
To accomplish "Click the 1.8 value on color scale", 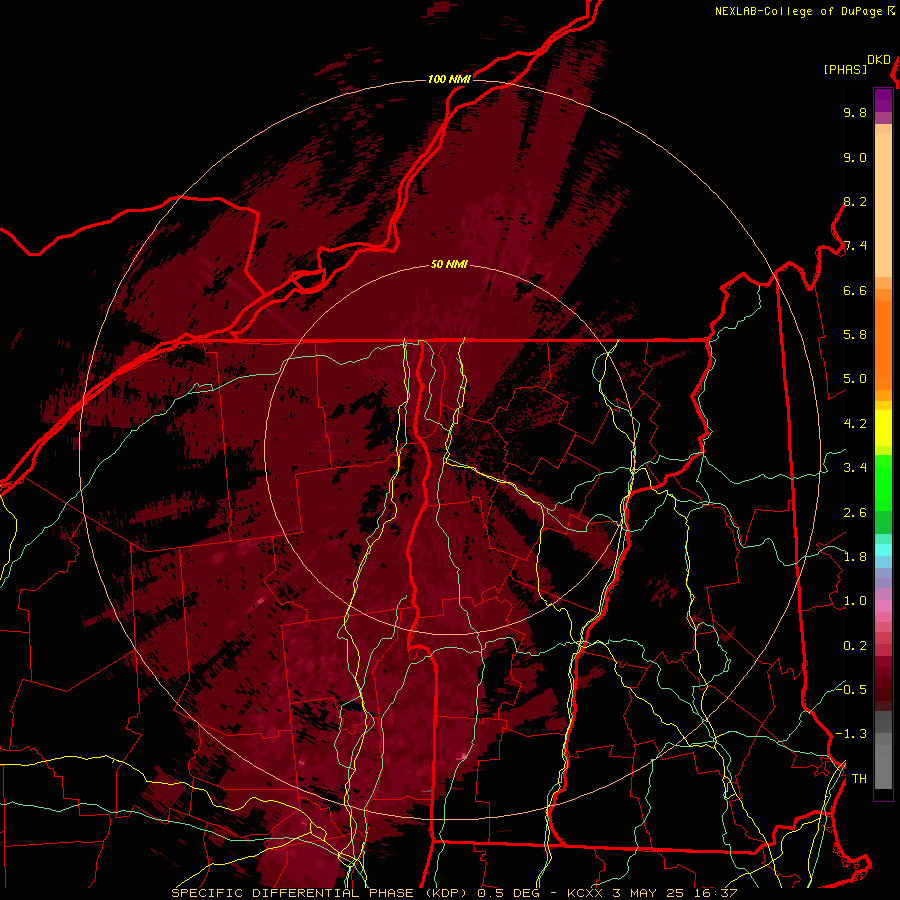I will click(855, 557).
